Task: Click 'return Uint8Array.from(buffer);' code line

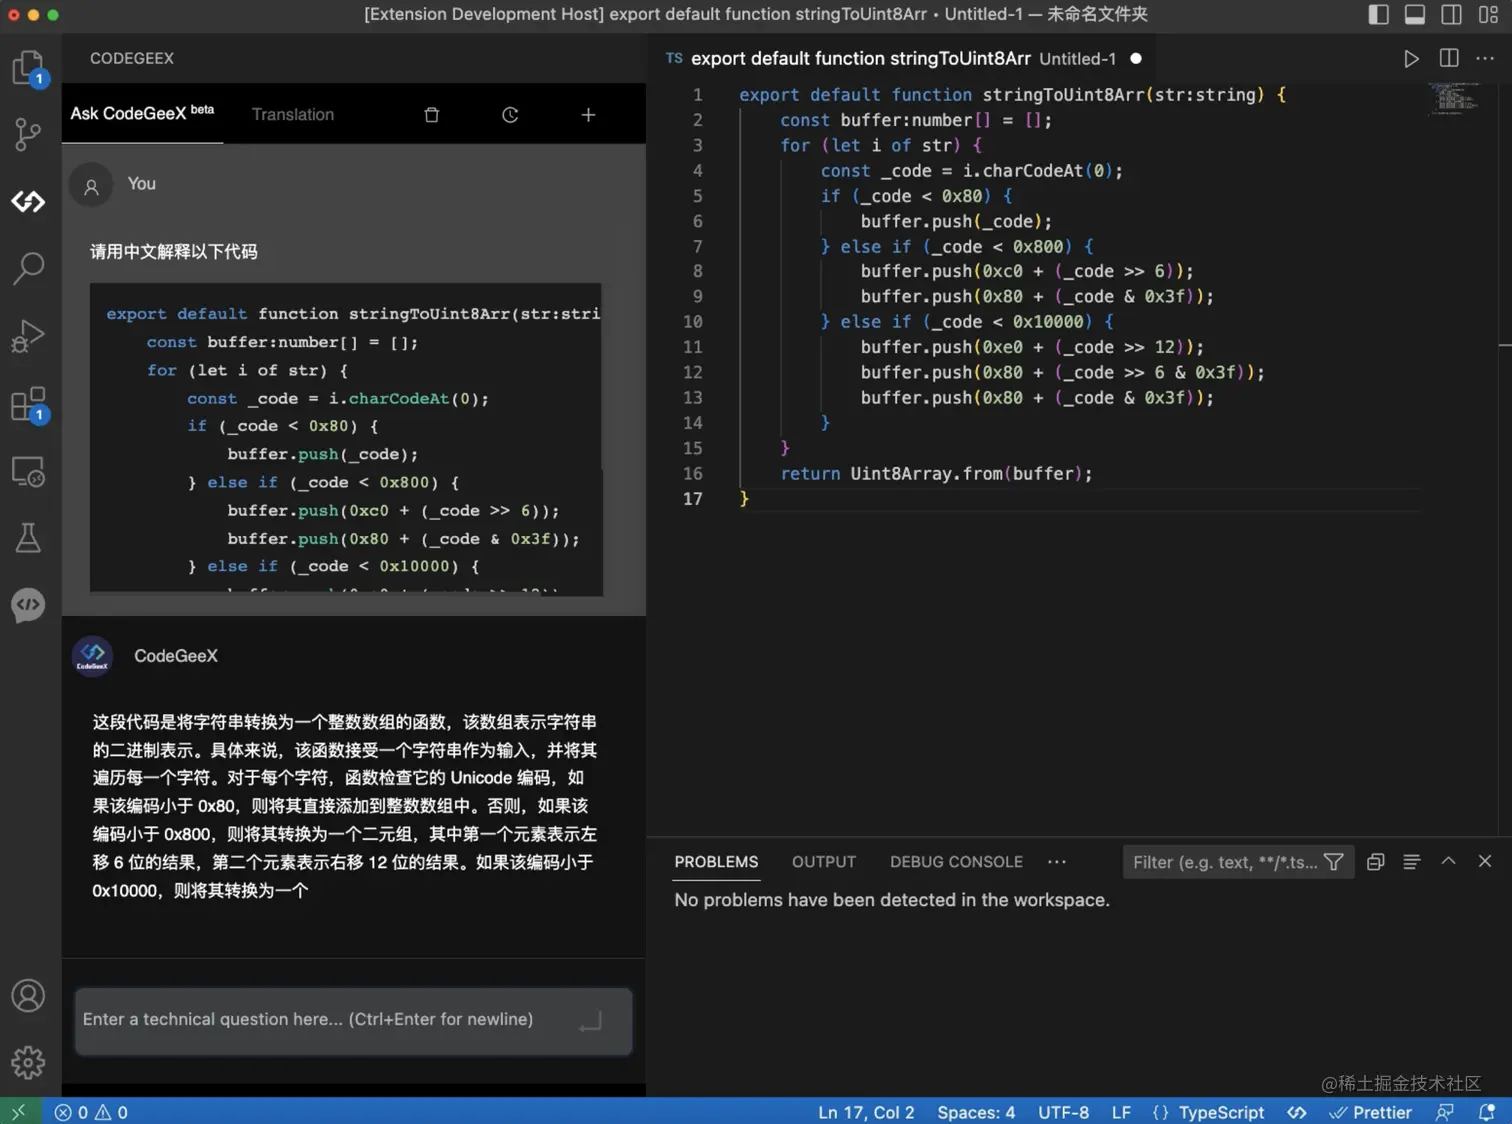Action: (936, 474)
